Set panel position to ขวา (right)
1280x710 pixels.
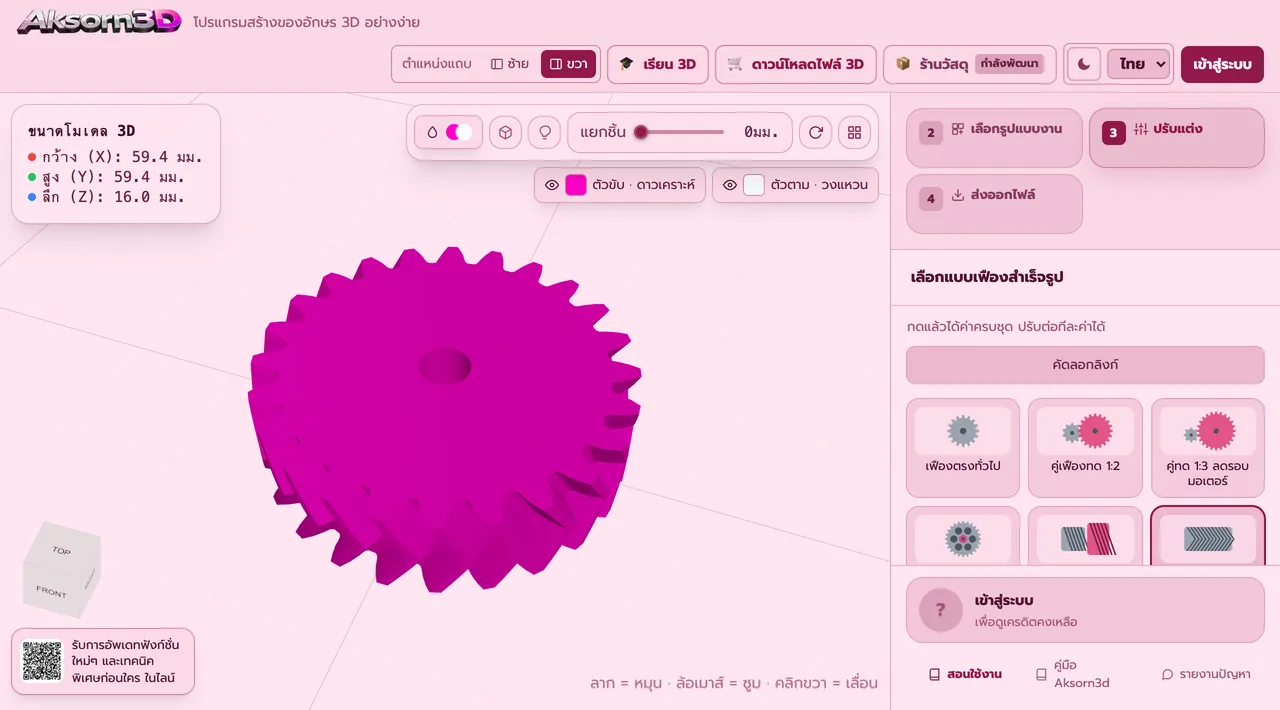pos(568,64)
